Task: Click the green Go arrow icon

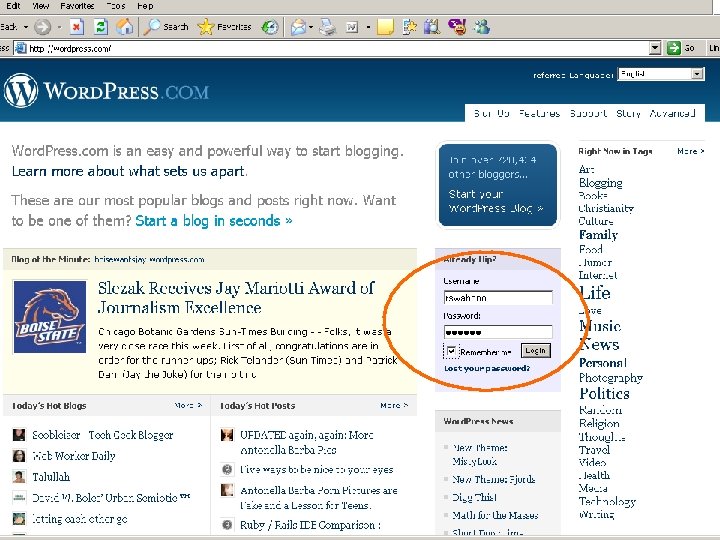Action: click(x=673, y=48)
